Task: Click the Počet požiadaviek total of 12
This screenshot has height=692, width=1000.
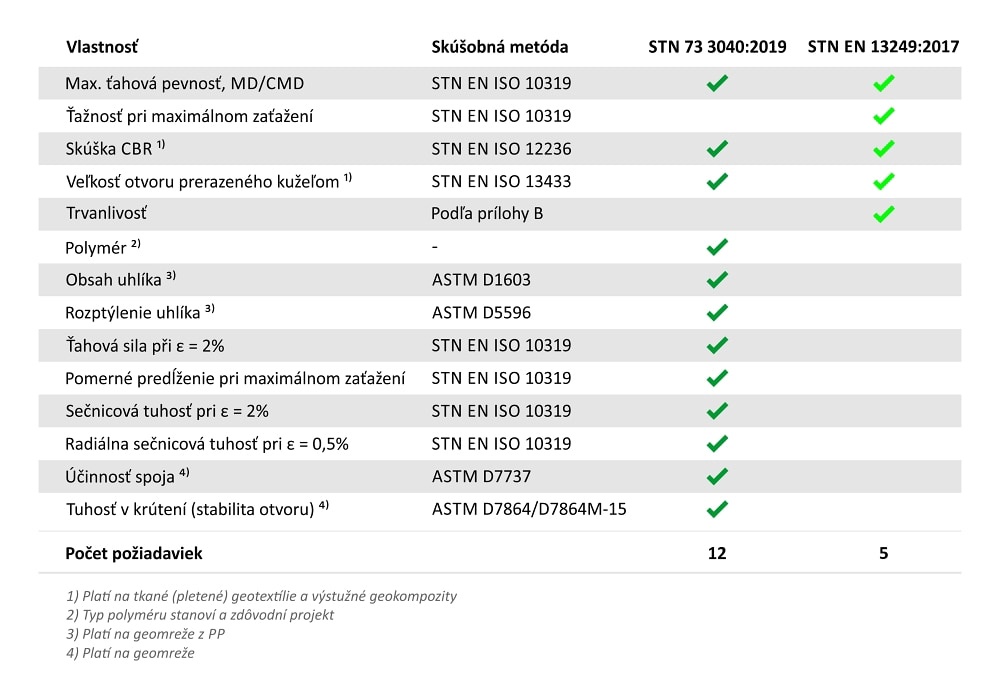Action: [x=717, y=552]
